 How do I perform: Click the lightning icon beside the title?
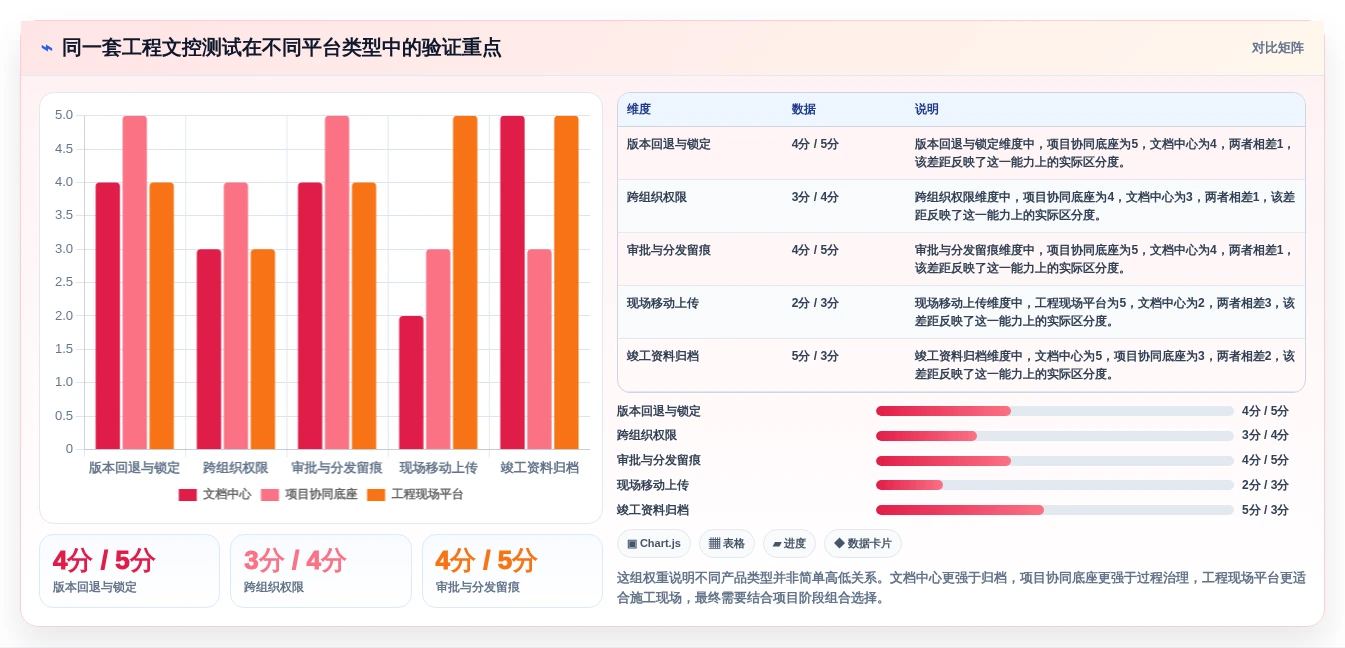[x=47, y=48]
